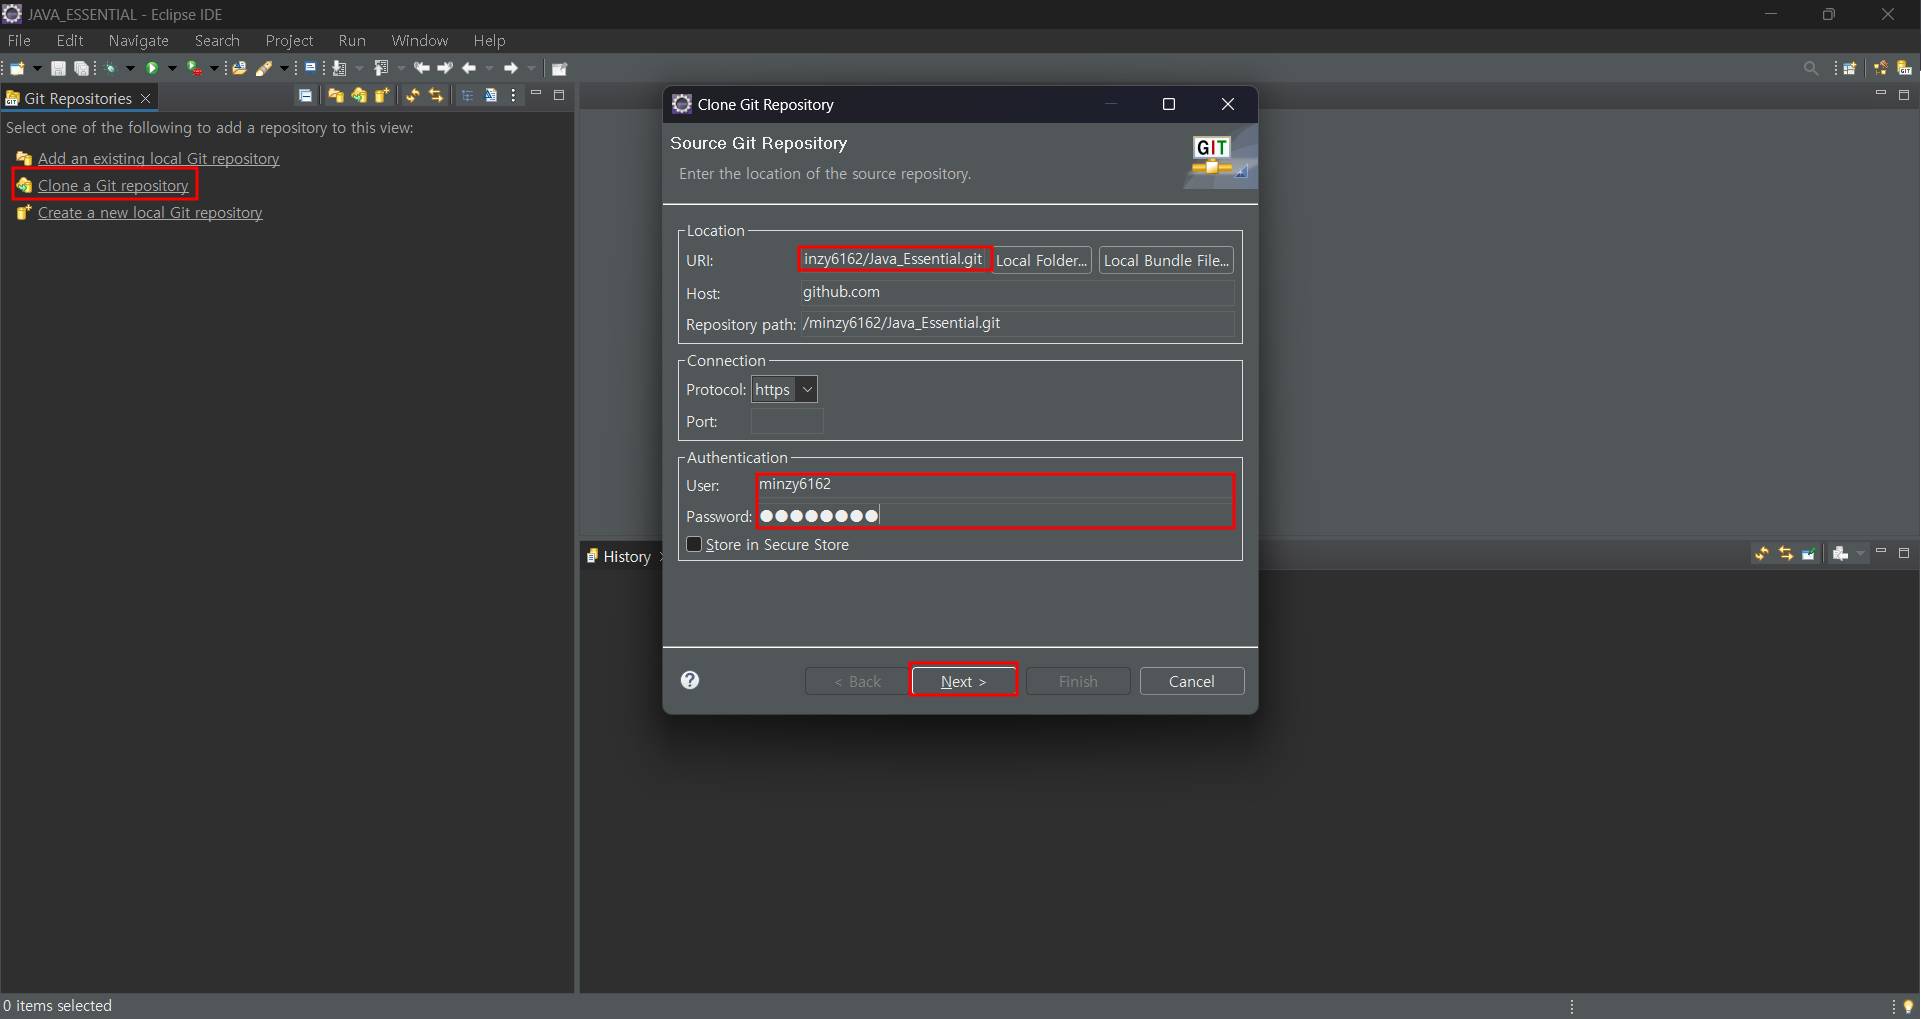1921x1019 pixels.
Task: Open the Navigate menu
Action: pyautogui.click(x=138, y=40)
